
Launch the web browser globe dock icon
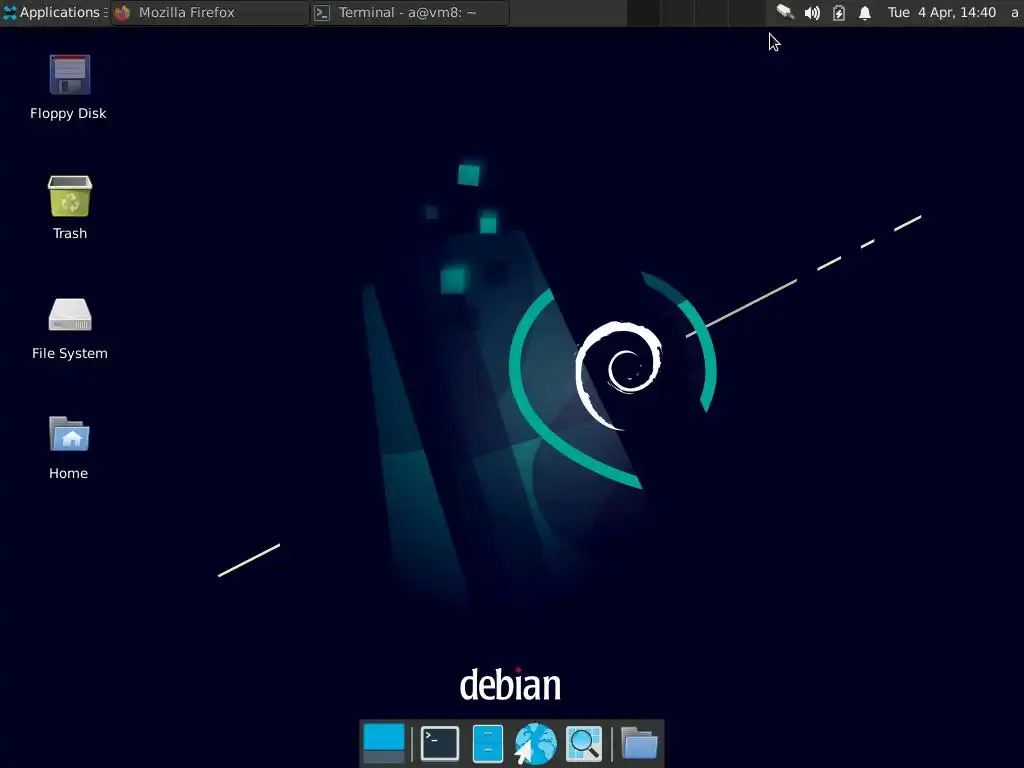pos(535,743)
